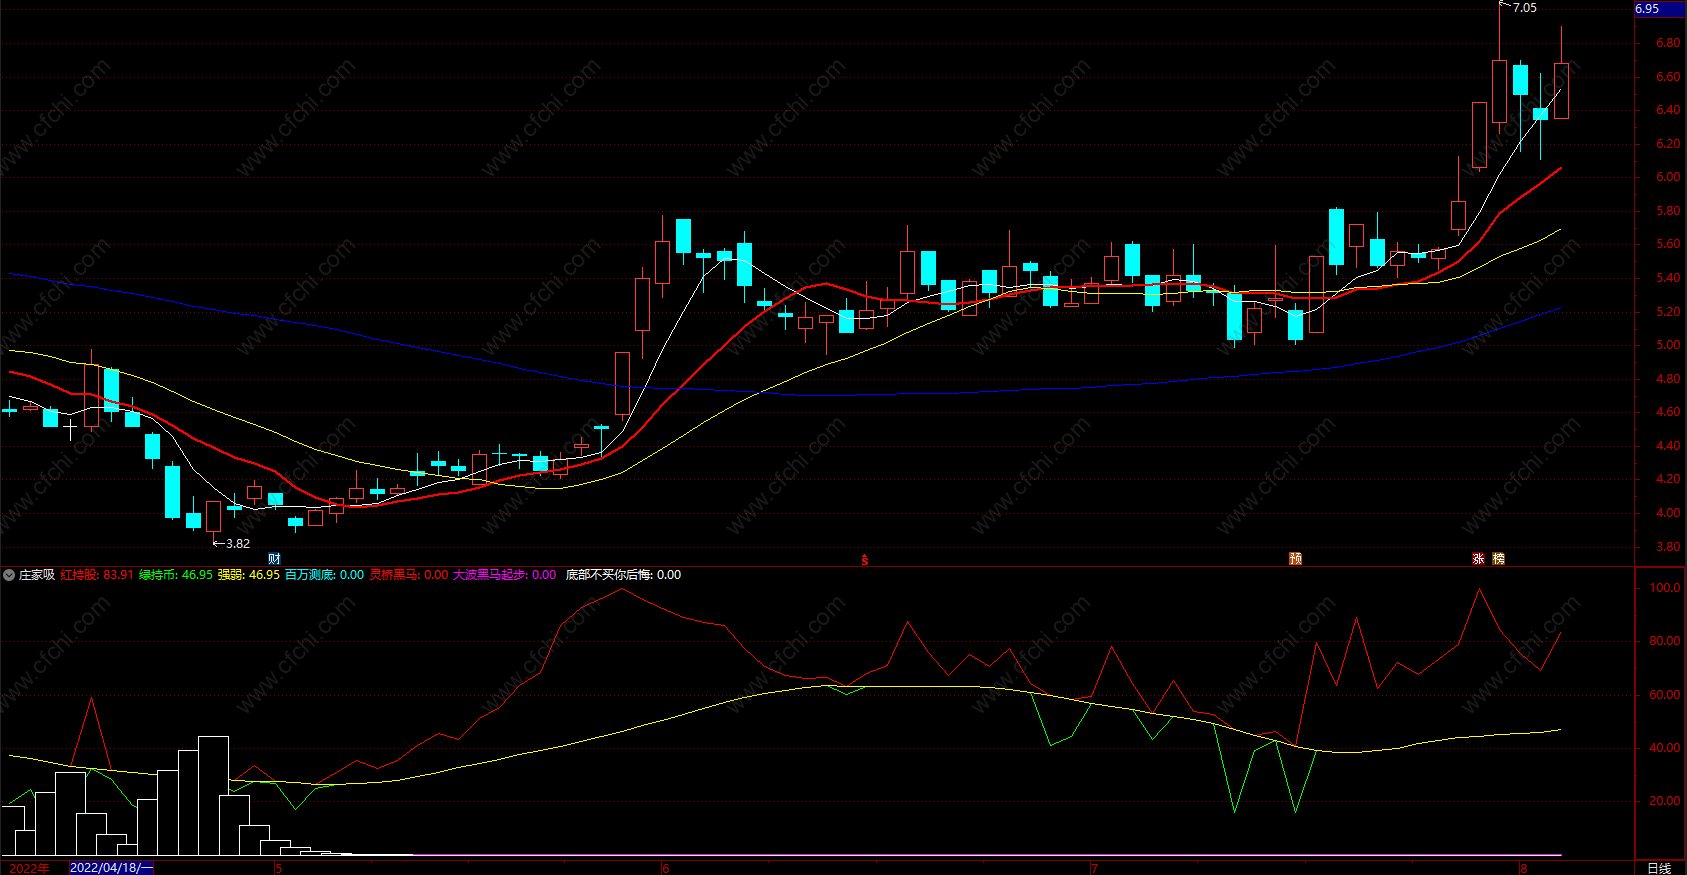This screenshot has height=875, width=1687.
Task: Click the 张 event marker icon
Action: pyautogui.click(x=1478, y=559)
